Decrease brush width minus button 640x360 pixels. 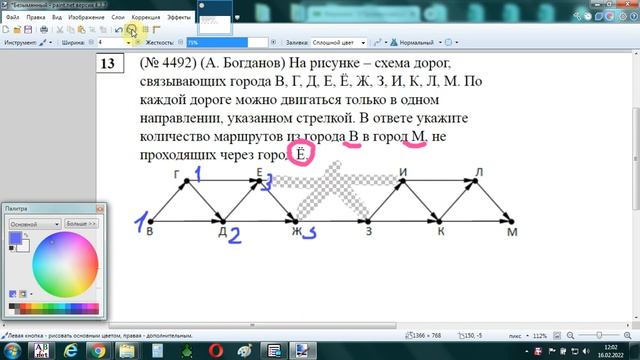coord(91,42)
